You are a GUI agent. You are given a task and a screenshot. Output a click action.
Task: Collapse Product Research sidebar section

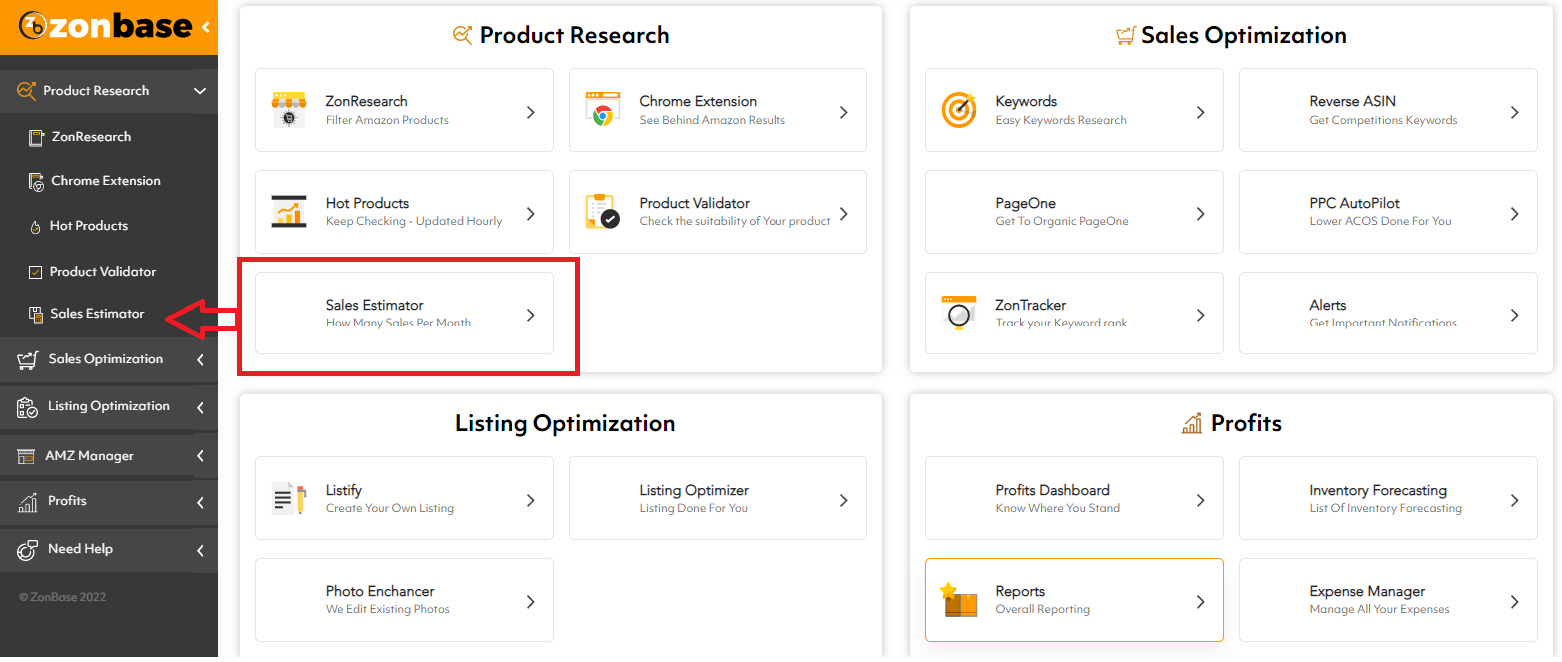(200, 91)
